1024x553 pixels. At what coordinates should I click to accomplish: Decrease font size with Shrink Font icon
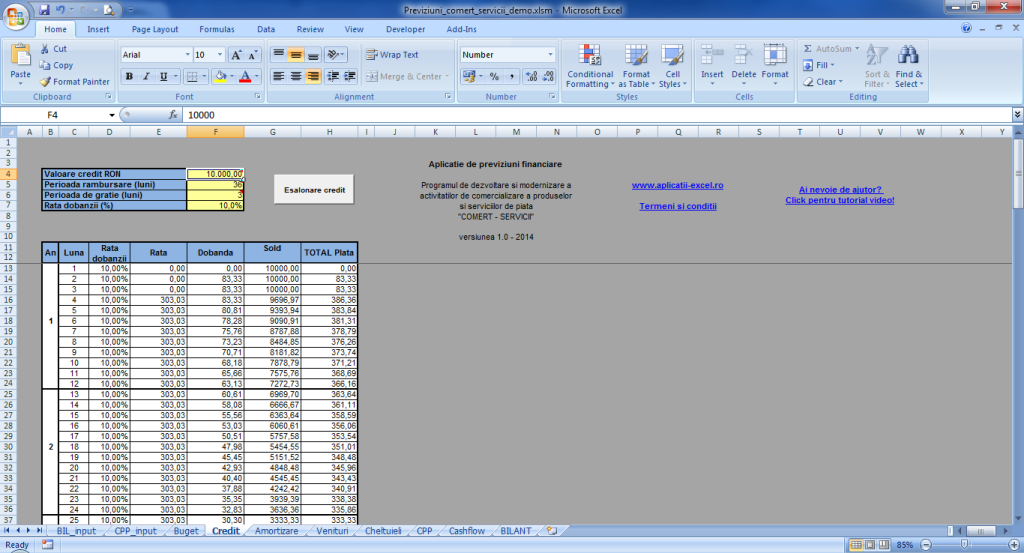click(253, 55)
